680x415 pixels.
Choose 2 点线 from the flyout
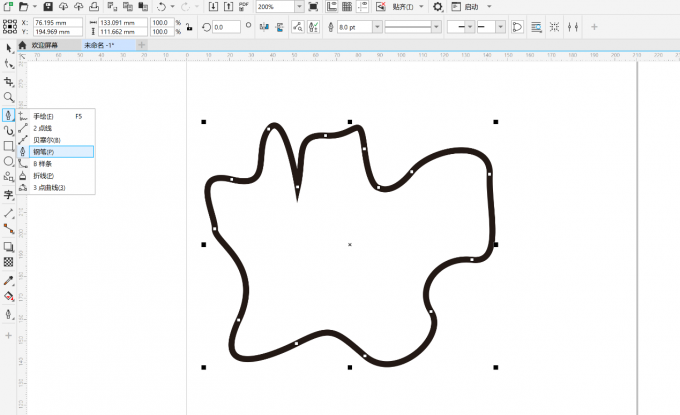(56, 128)
